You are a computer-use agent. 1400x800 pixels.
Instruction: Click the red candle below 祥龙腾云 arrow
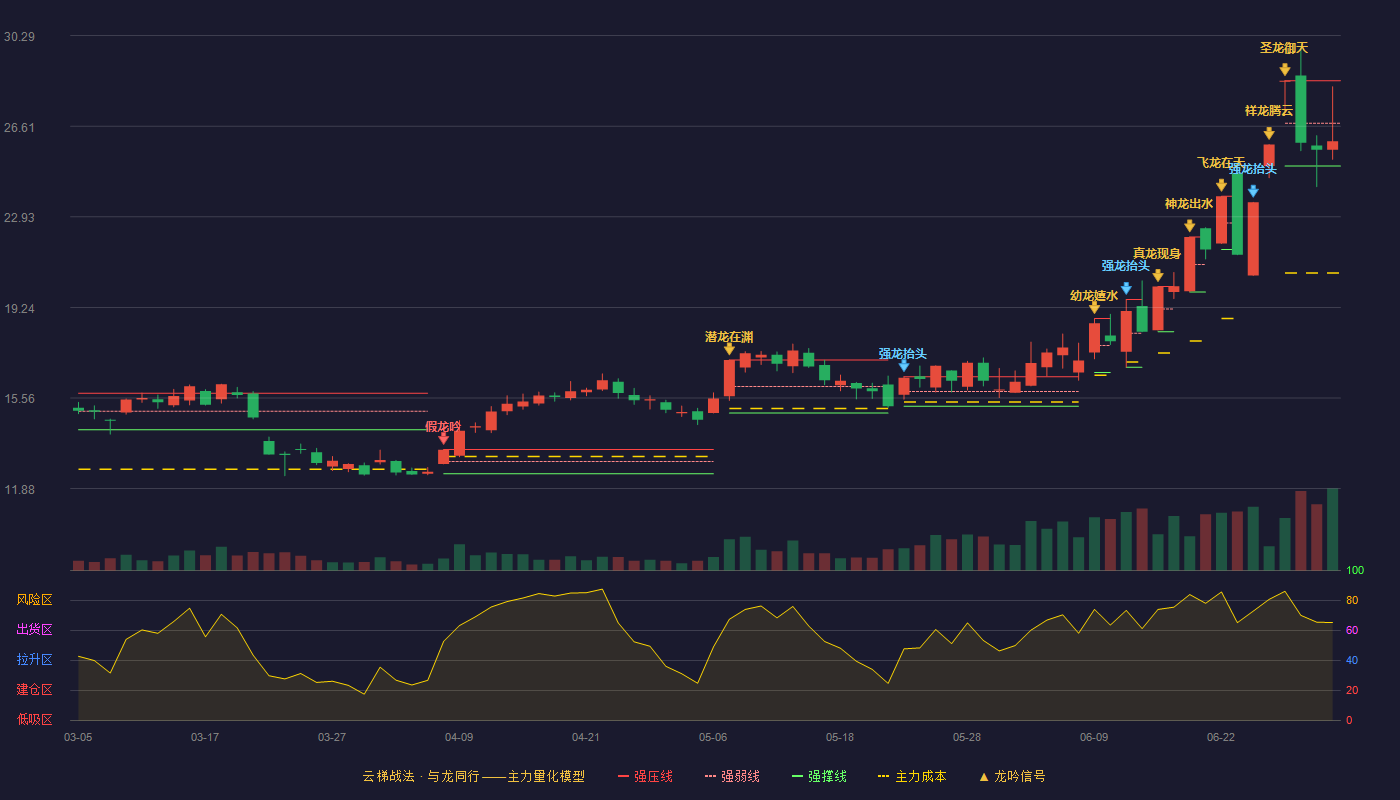[1269, 155]
